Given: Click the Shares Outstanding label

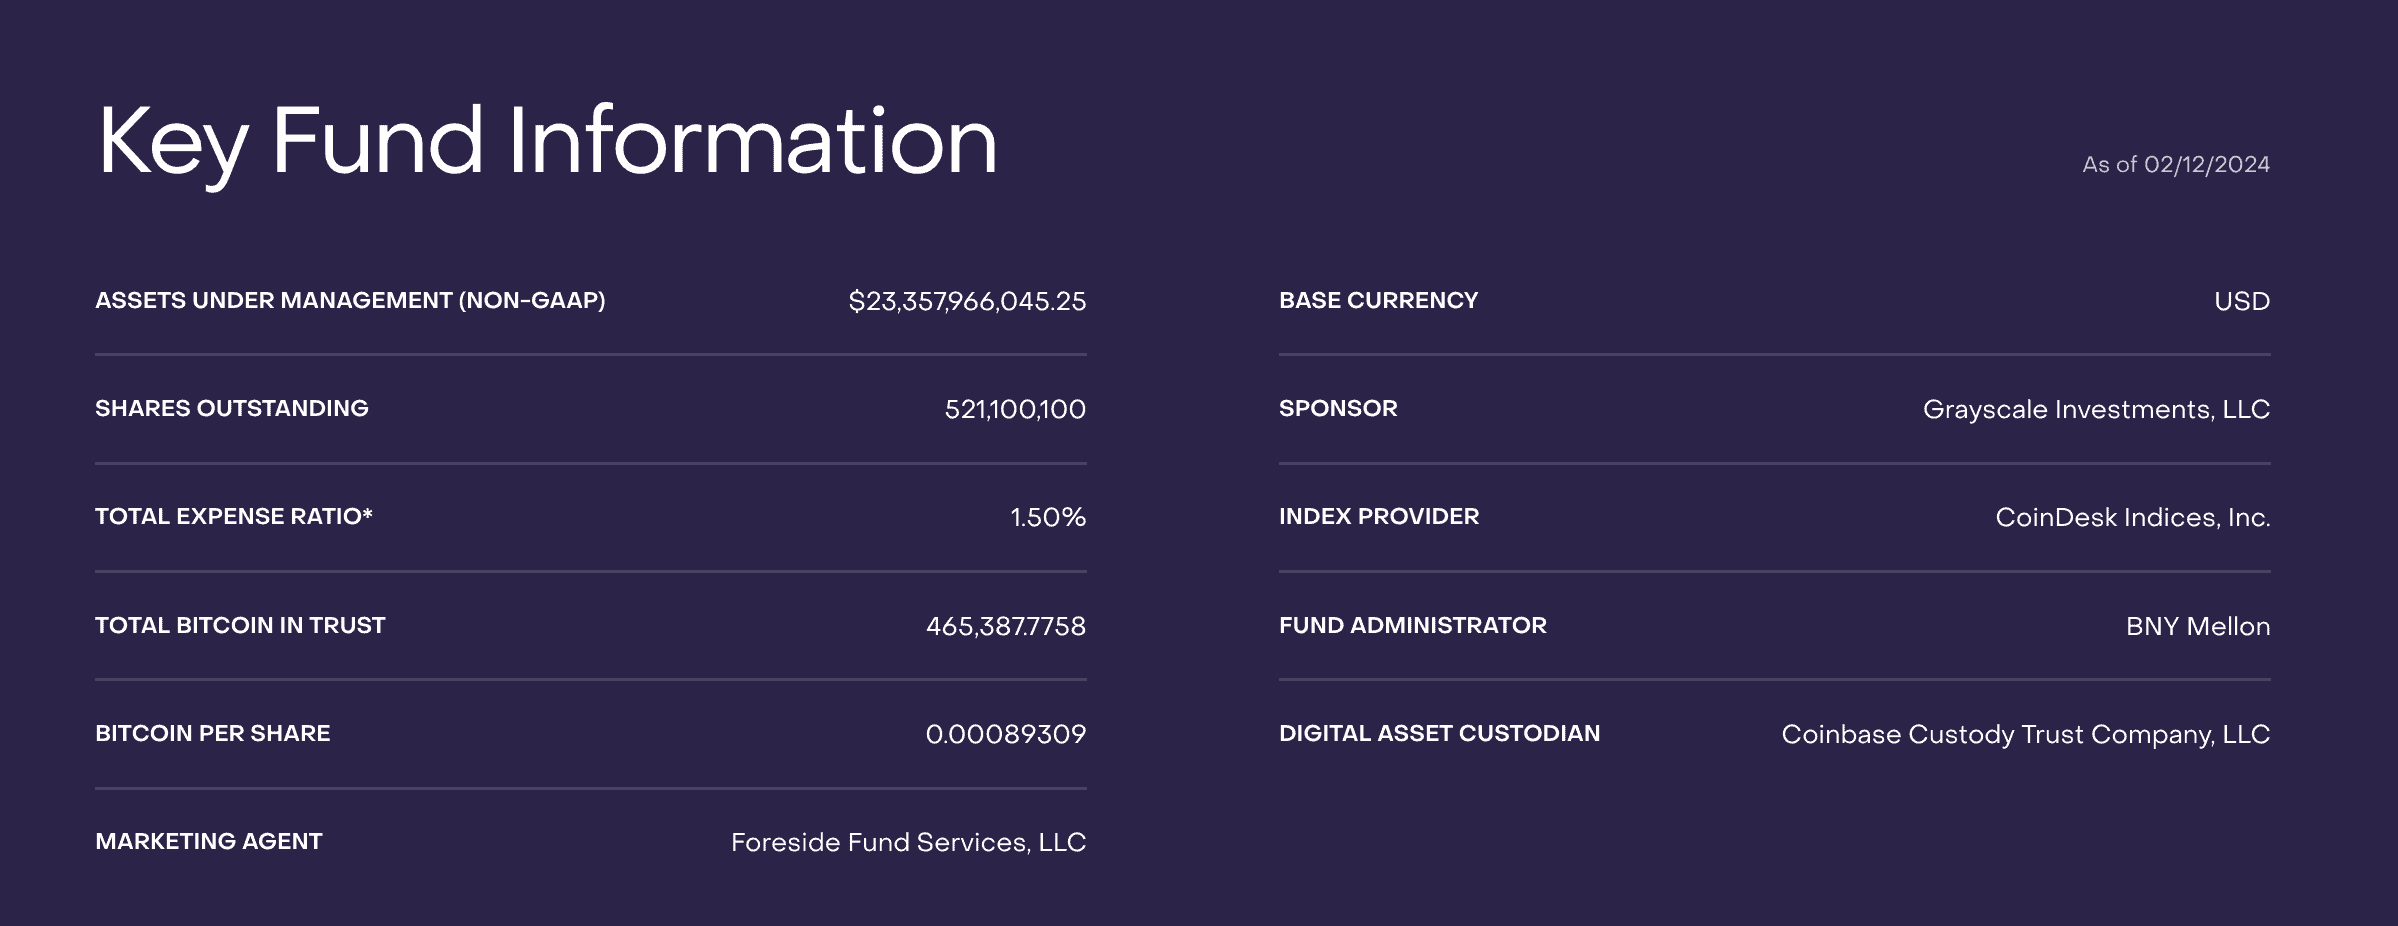Looking at the screenshot, I should [x=231, y=408].
